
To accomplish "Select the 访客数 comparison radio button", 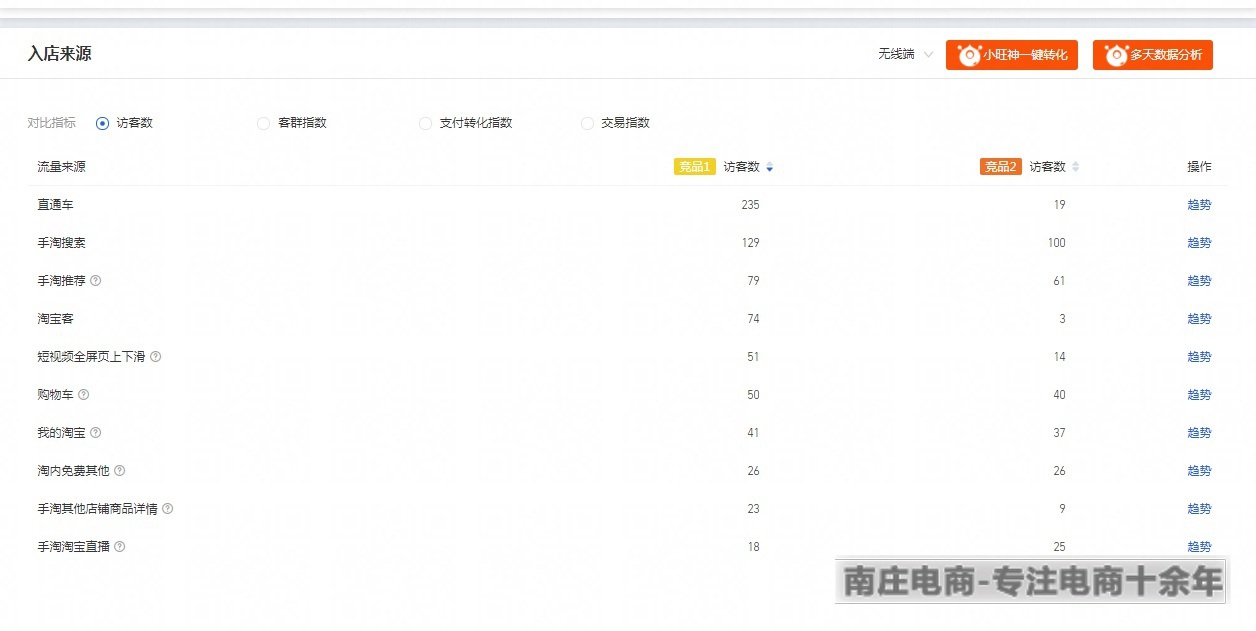I will (x=101, y=123).
